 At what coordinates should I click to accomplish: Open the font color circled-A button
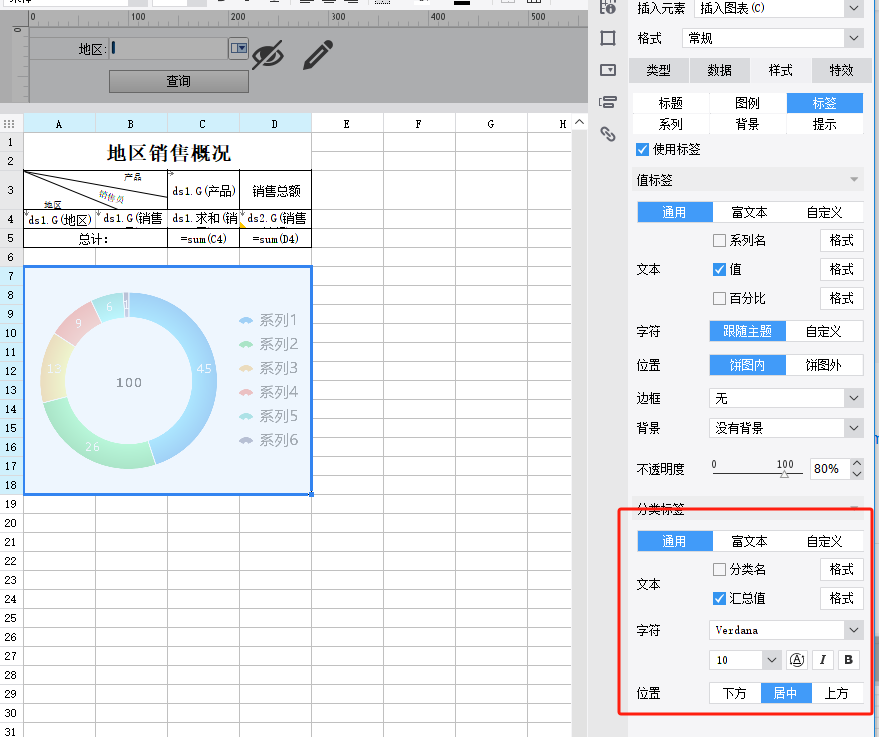[797, 660]
